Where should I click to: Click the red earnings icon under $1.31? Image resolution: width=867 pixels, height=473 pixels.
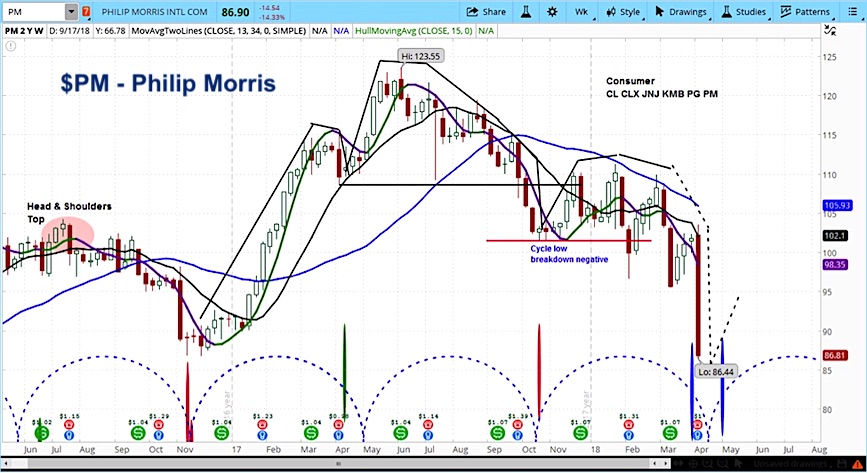point(629,424)
